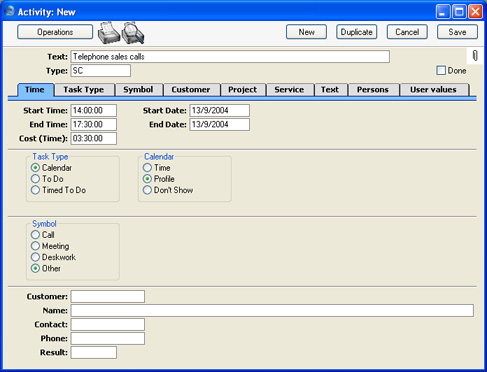Select the Call symbol option
The height and width of the screenshot is (372, 487).
click(35, 235)
